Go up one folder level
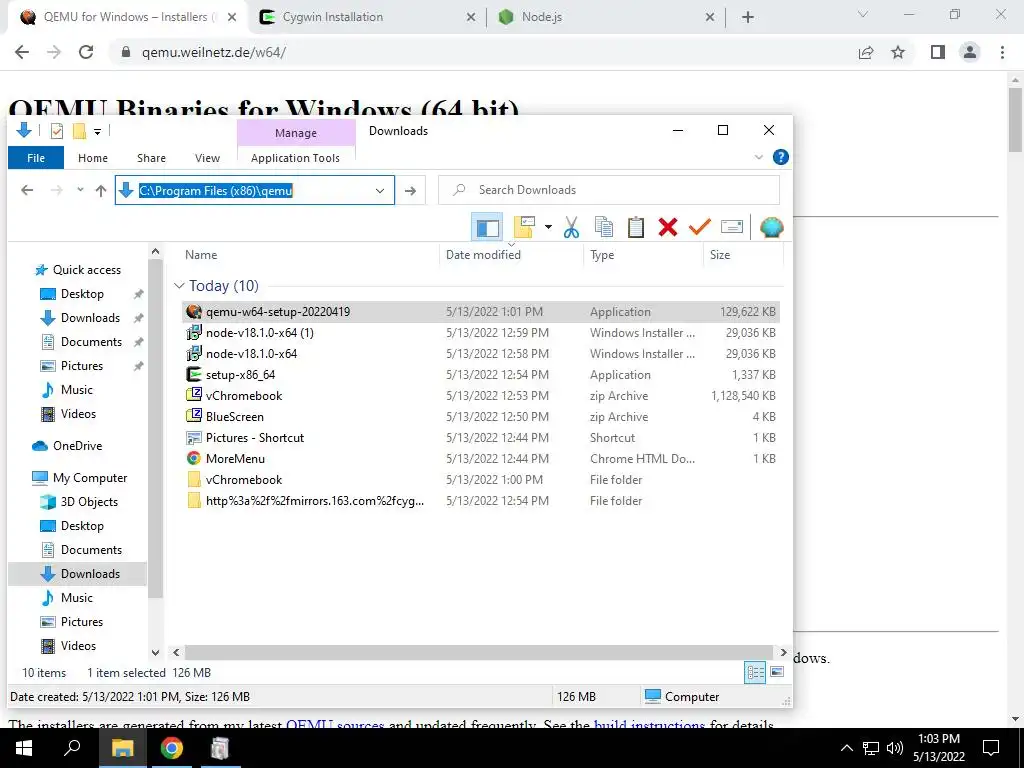Image resolution: width=1024 pixels, height=768 pixels. (x=101, y=191)
